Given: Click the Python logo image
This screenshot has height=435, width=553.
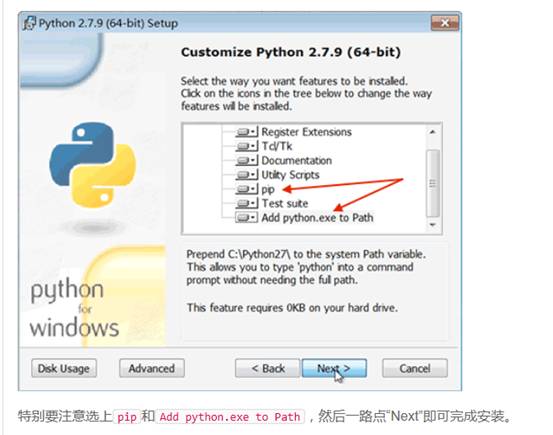Looking at the screenshot, I should 92,164.
